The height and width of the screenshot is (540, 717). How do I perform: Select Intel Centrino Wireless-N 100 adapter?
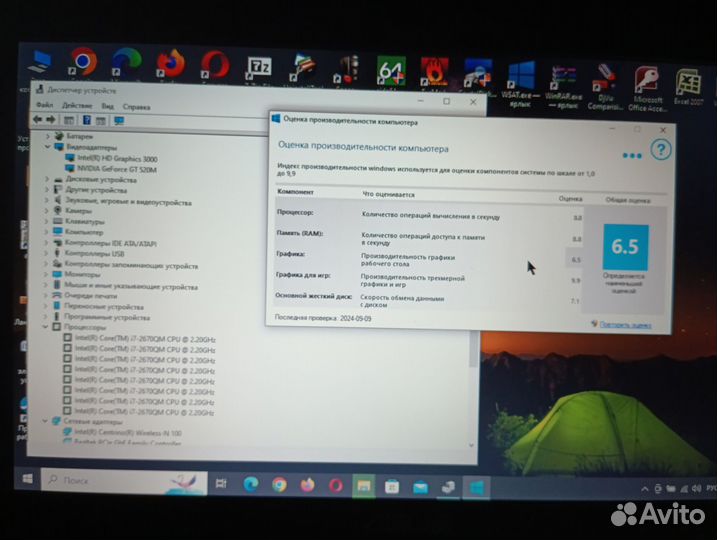point(122,432)
